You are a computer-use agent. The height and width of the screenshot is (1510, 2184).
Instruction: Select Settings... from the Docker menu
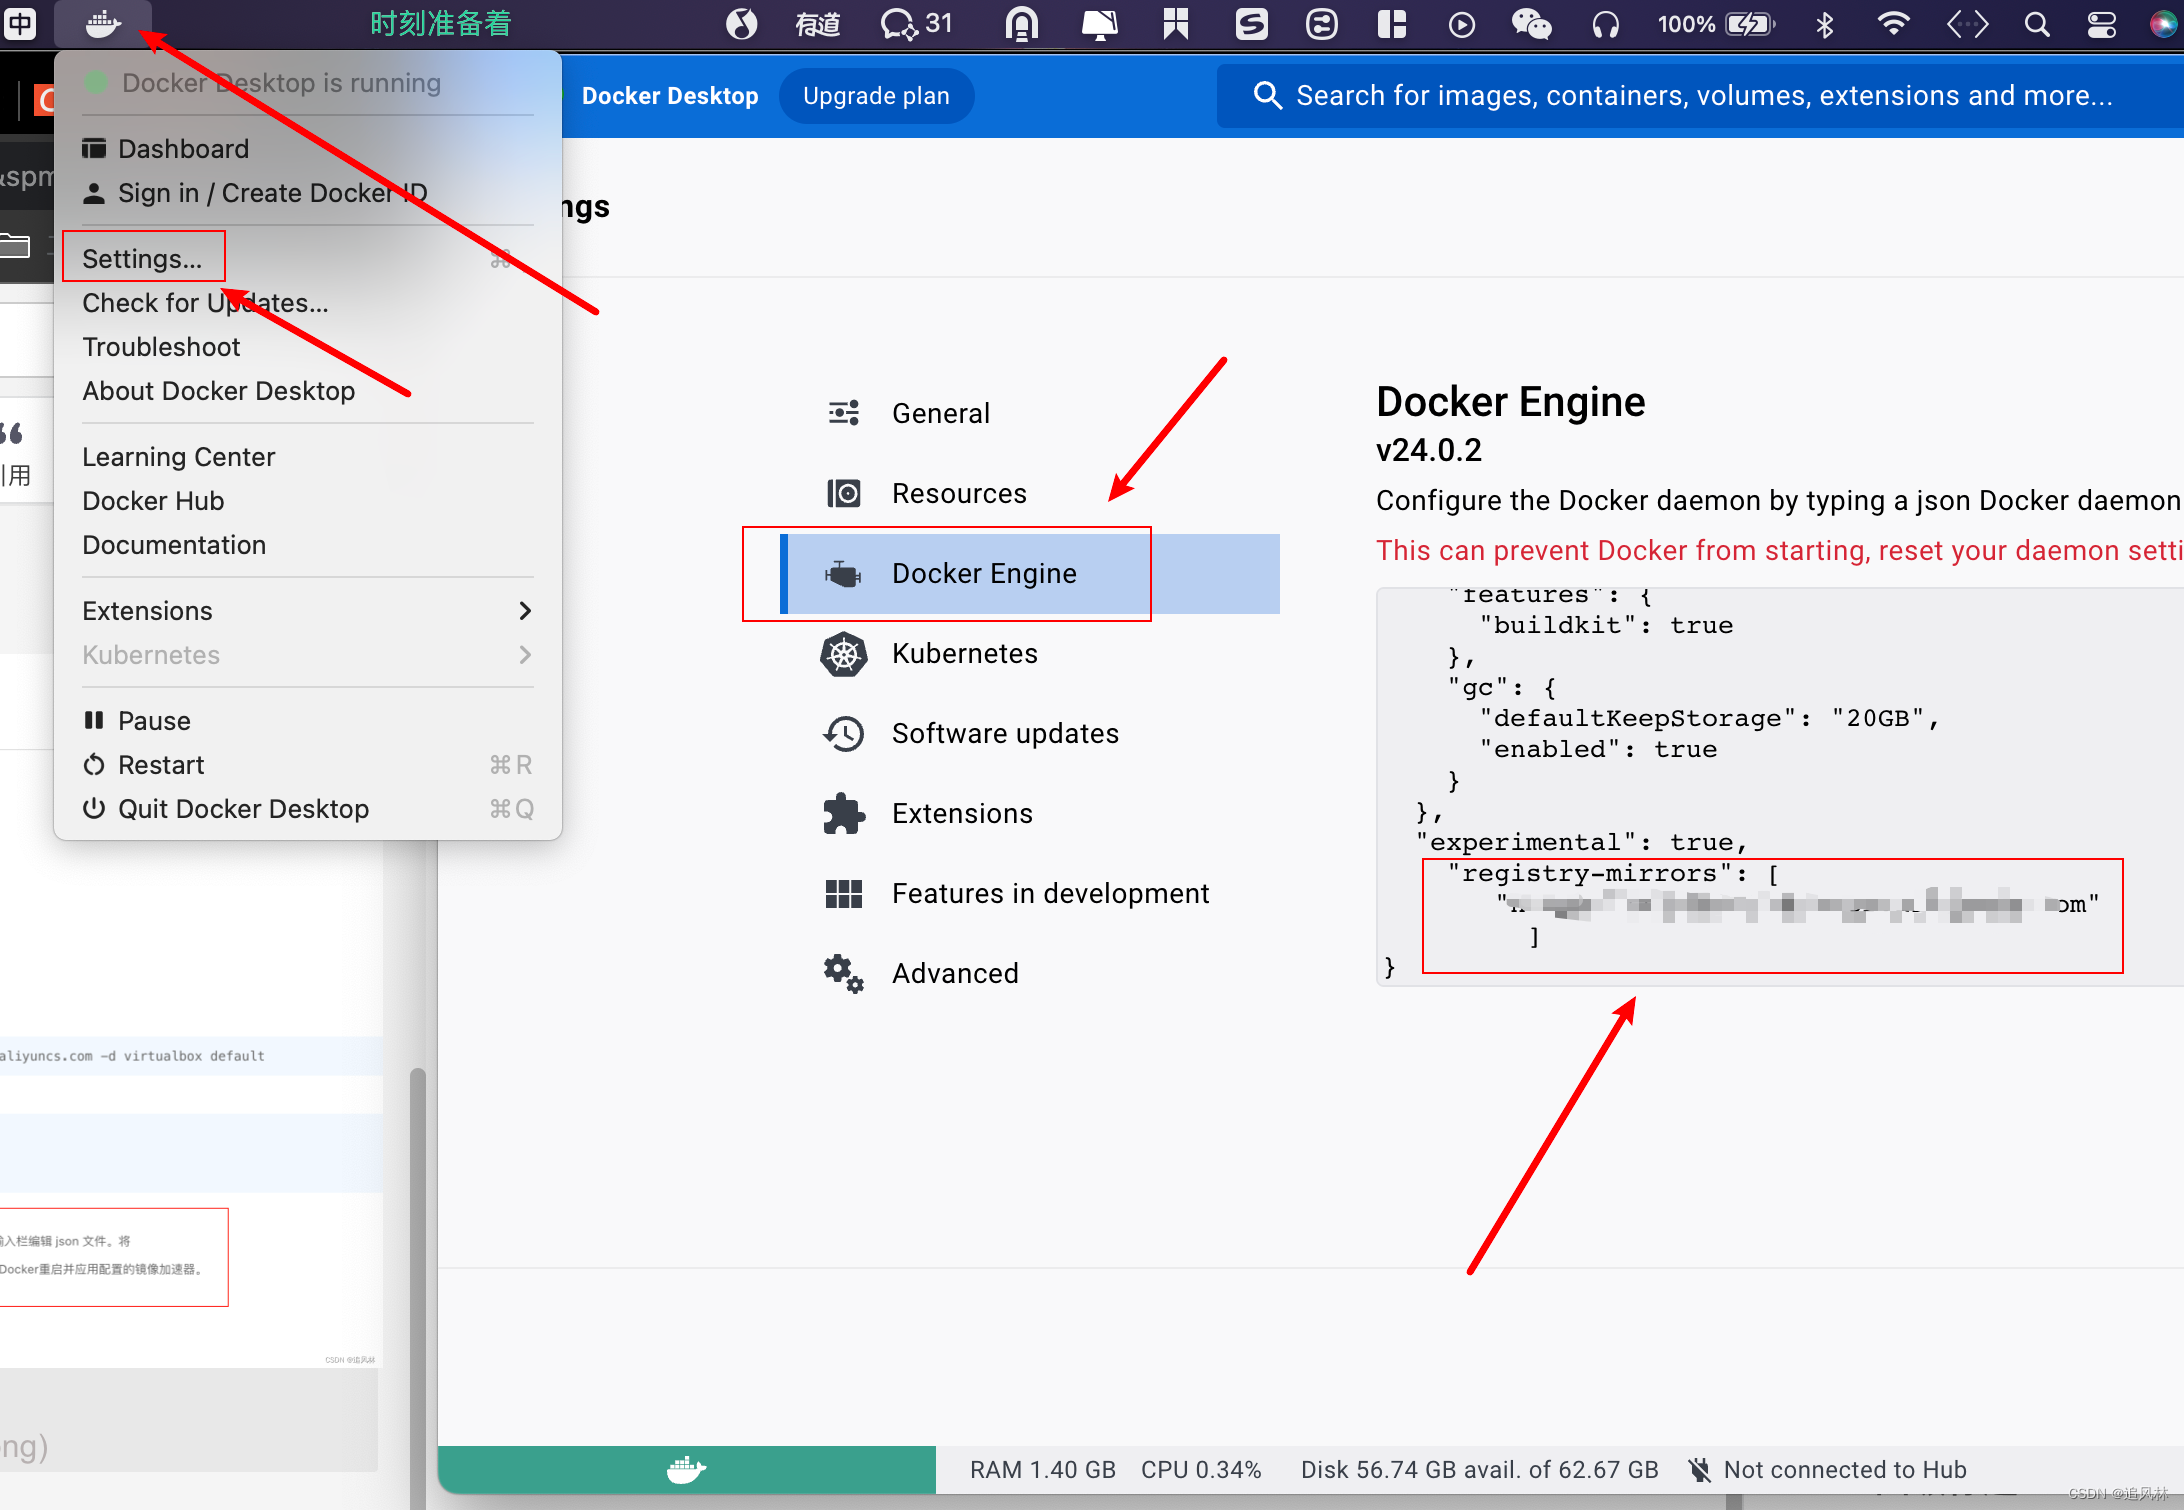pyautogui.click(x=142, y=259)
